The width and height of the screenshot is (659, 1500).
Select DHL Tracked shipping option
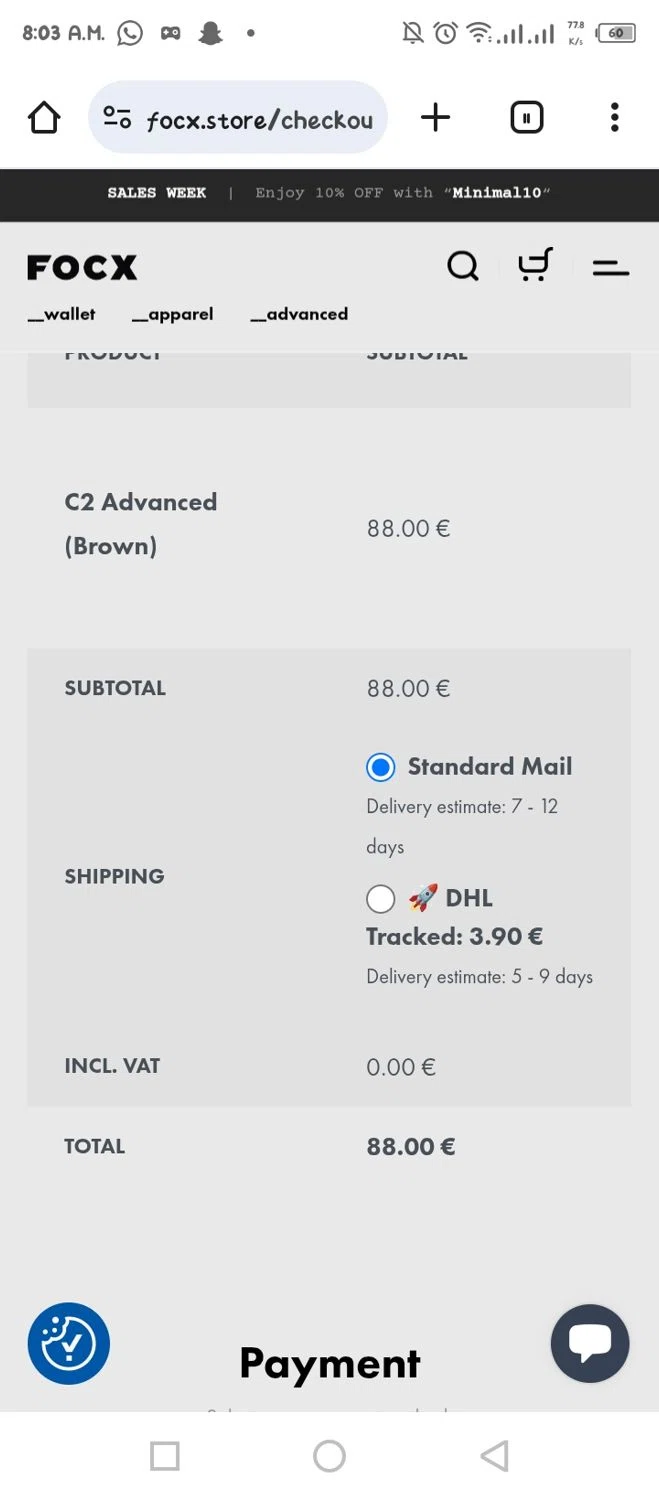coord(381,899)
